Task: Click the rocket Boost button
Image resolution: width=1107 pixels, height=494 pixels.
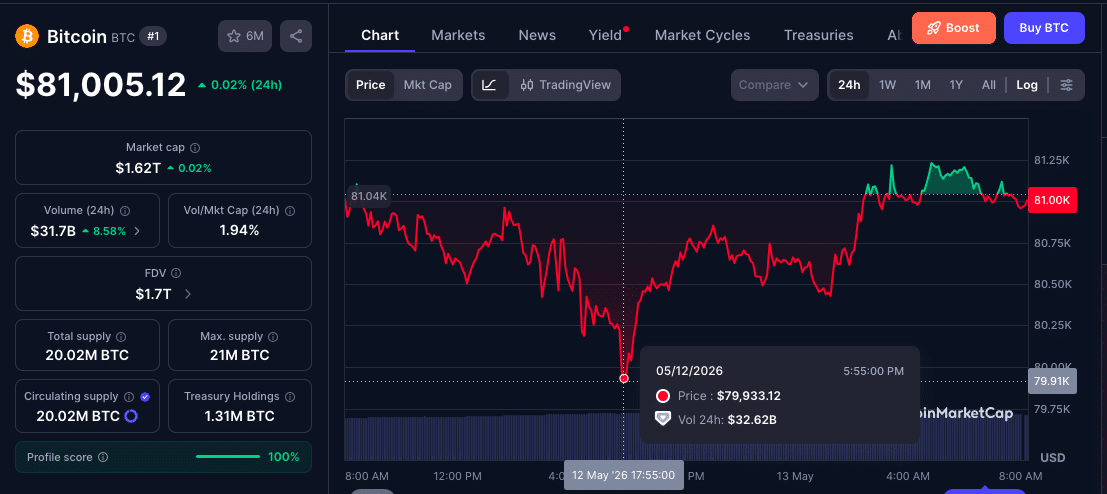Action: pyautogui.click(x=953, y=28)
